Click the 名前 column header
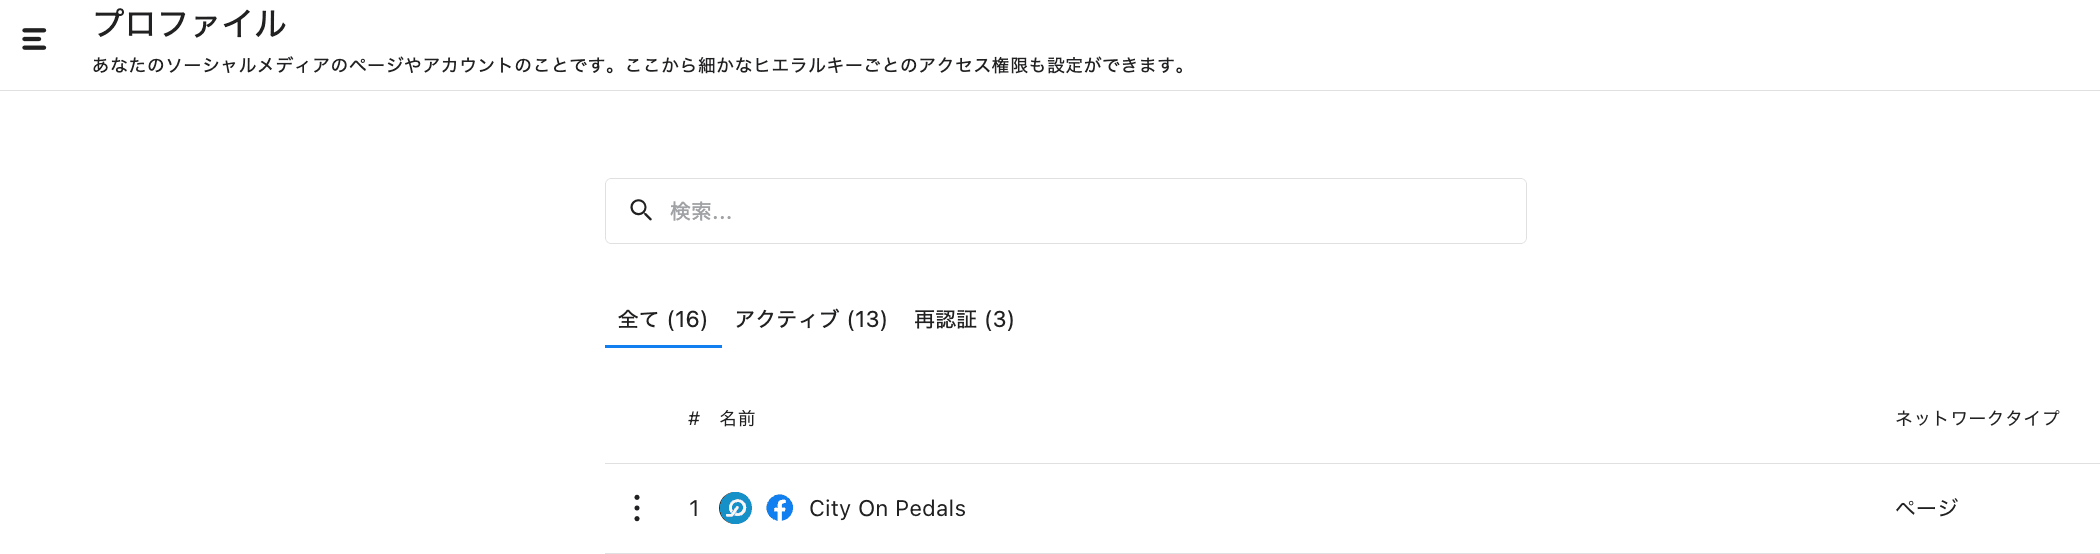This screenshot has width=2100, height=554. 737,418
